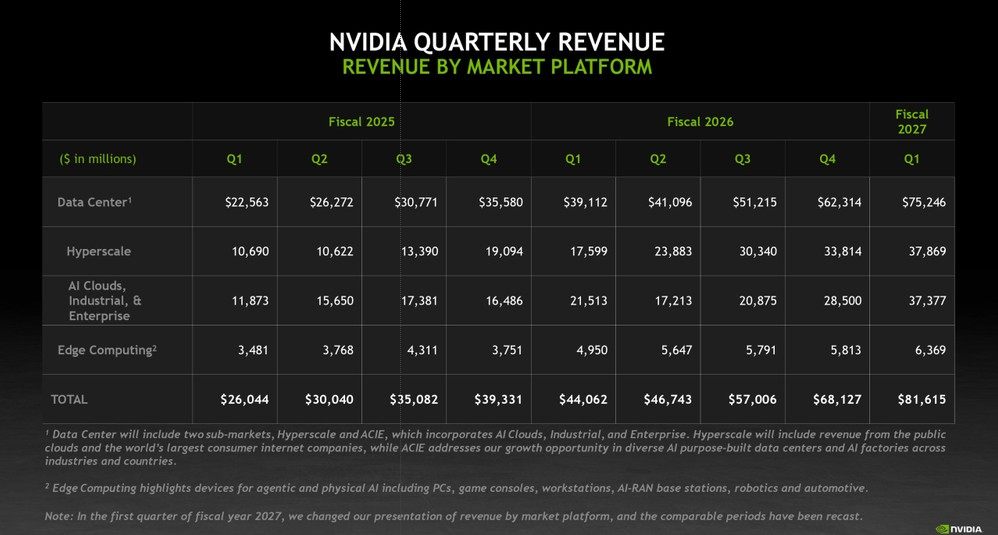
Task: Click the Fiscal 2027 column header
Action: (912, 122)
